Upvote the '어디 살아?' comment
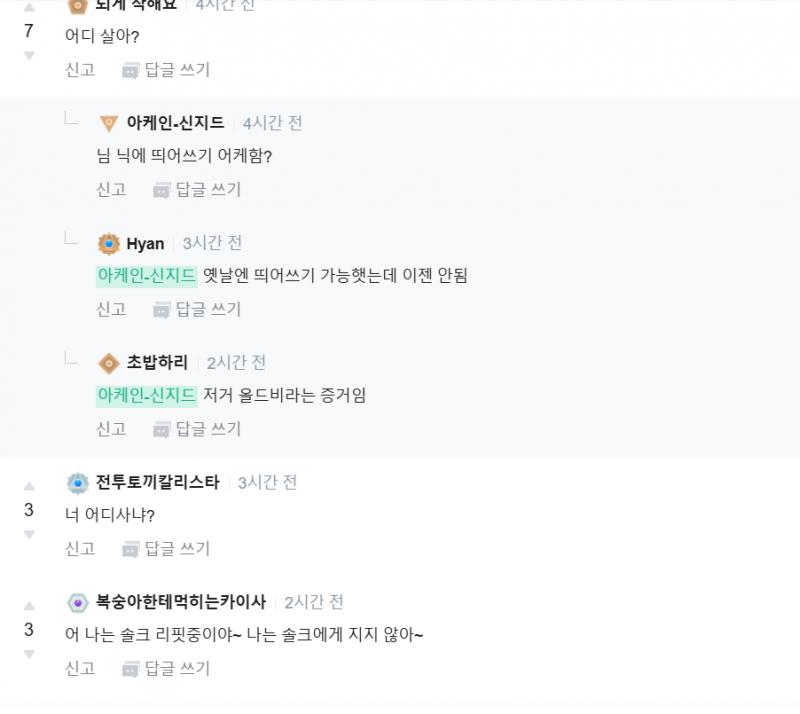The height and width of the screenshot is (714, 800). pos(29,8)
